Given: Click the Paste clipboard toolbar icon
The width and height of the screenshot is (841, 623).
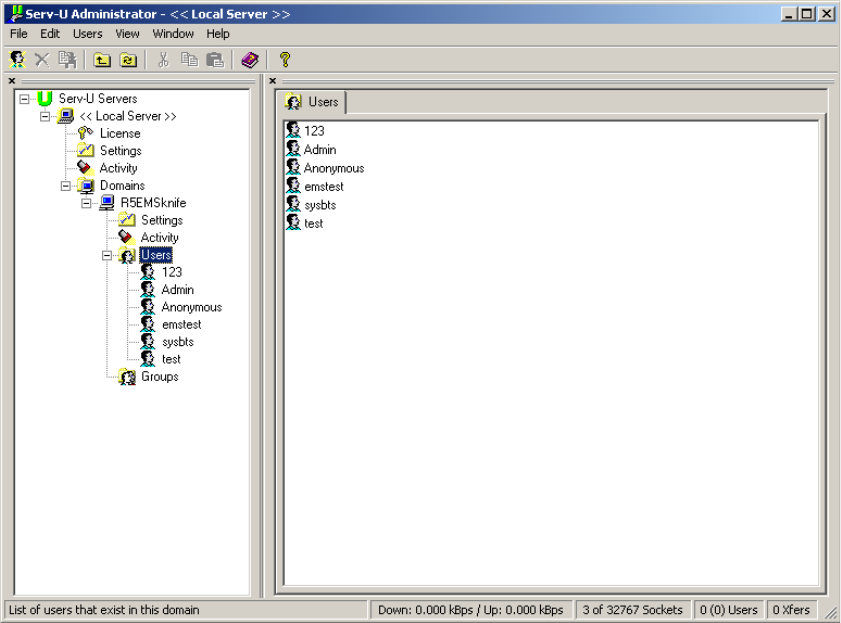Looking at the screenshot, I should (x=215, y=60).
